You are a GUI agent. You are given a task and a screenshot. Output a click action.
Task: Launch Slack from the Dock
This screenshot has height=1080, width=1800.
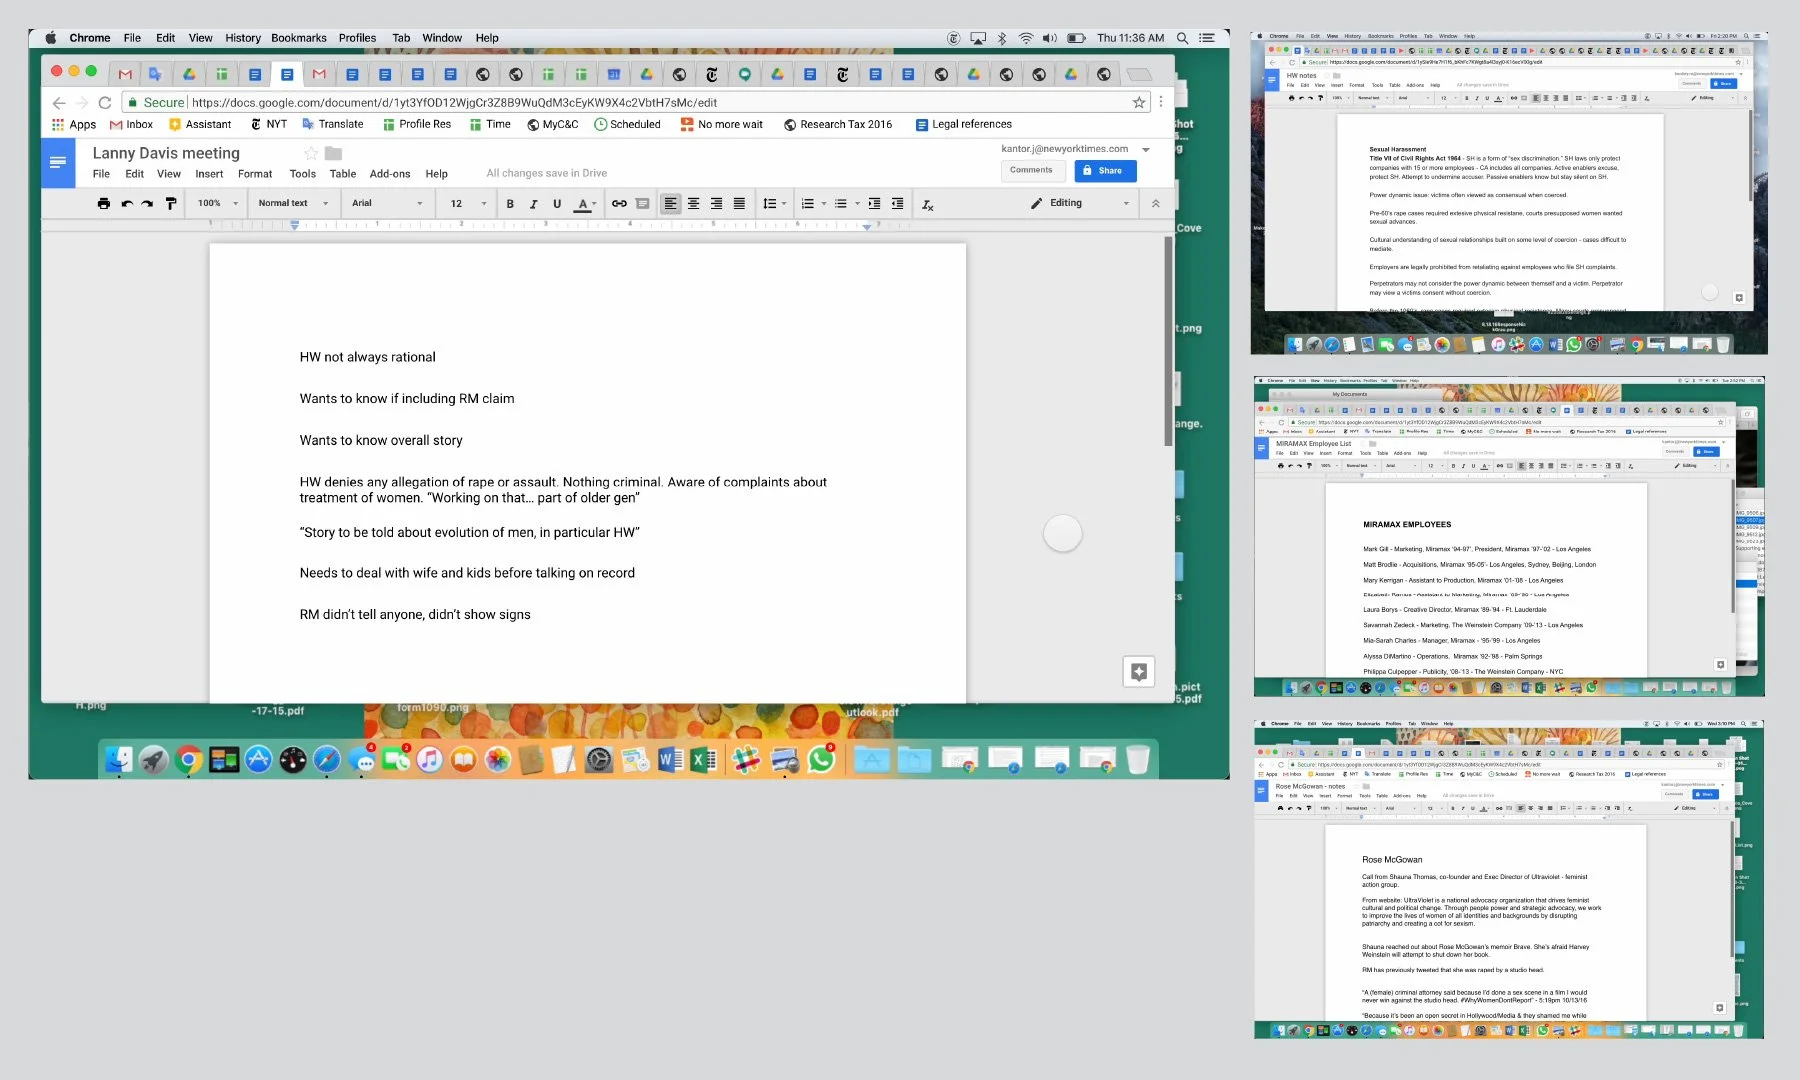click(746, 760)
